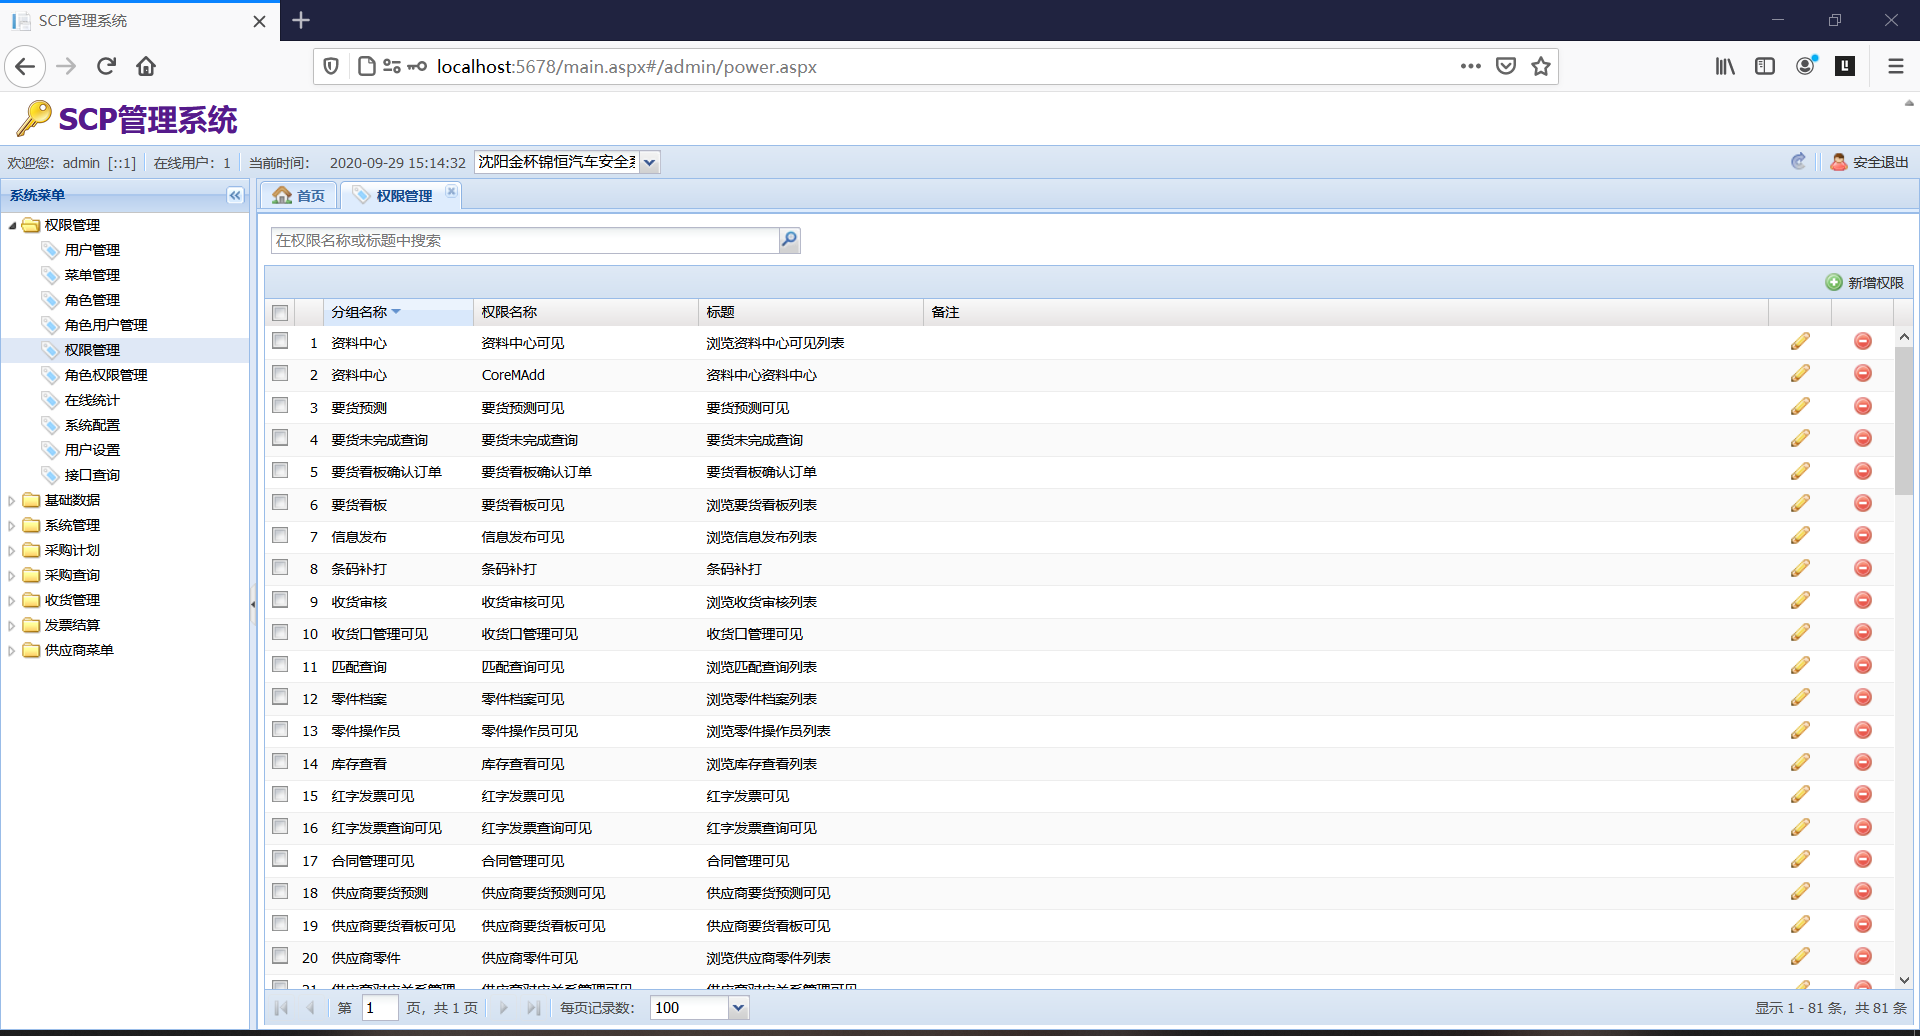Expand the 采购计划 tree folder
This screenshot has width=1920, height=1036.
click(12, 550)
